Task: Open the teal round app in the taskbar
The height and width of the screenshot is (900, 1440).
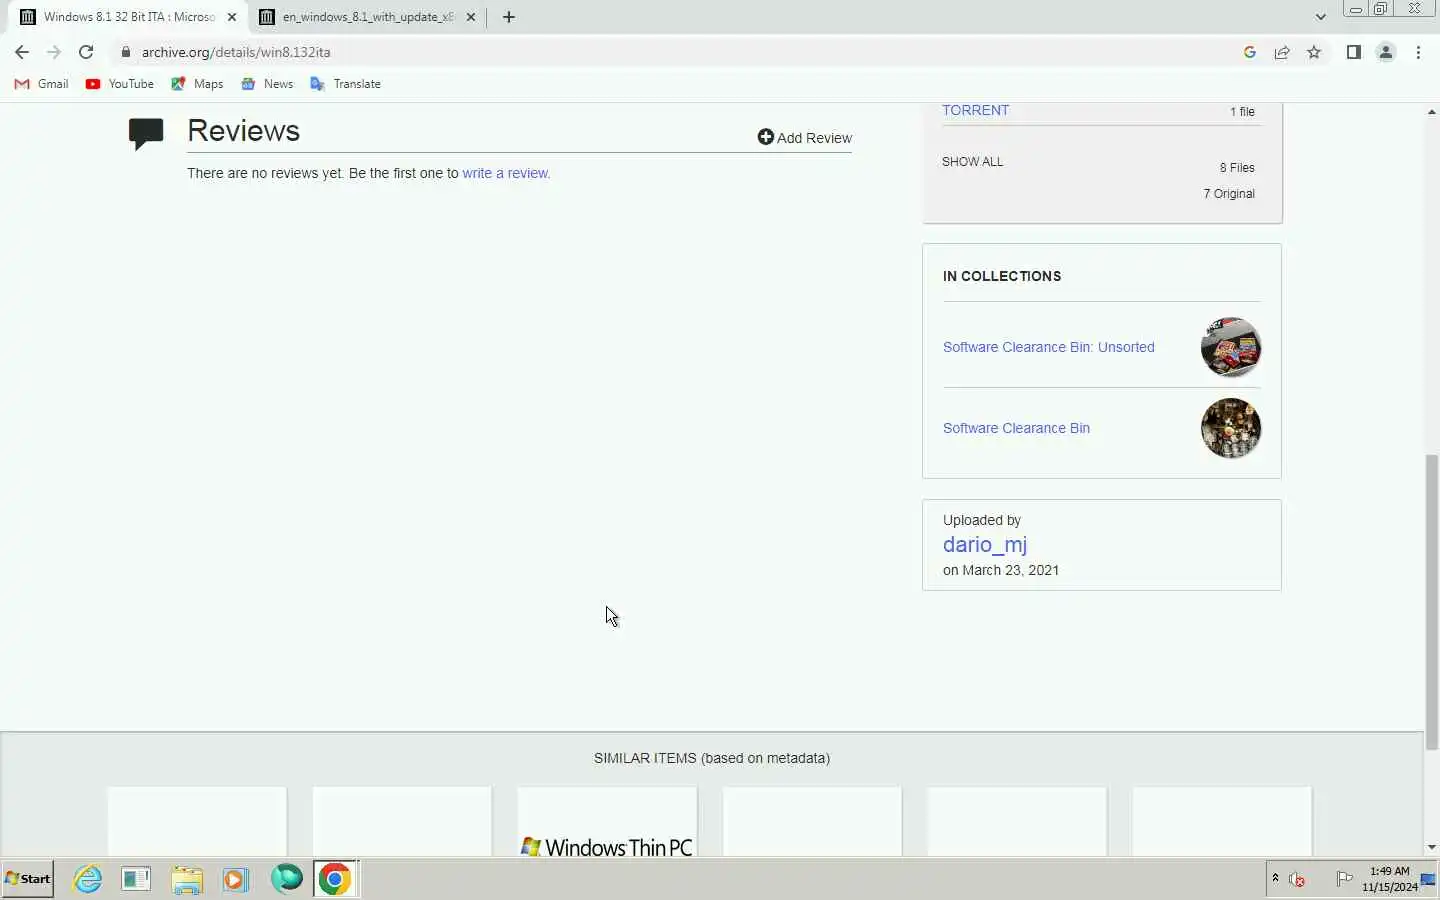Action: point(286,879)
